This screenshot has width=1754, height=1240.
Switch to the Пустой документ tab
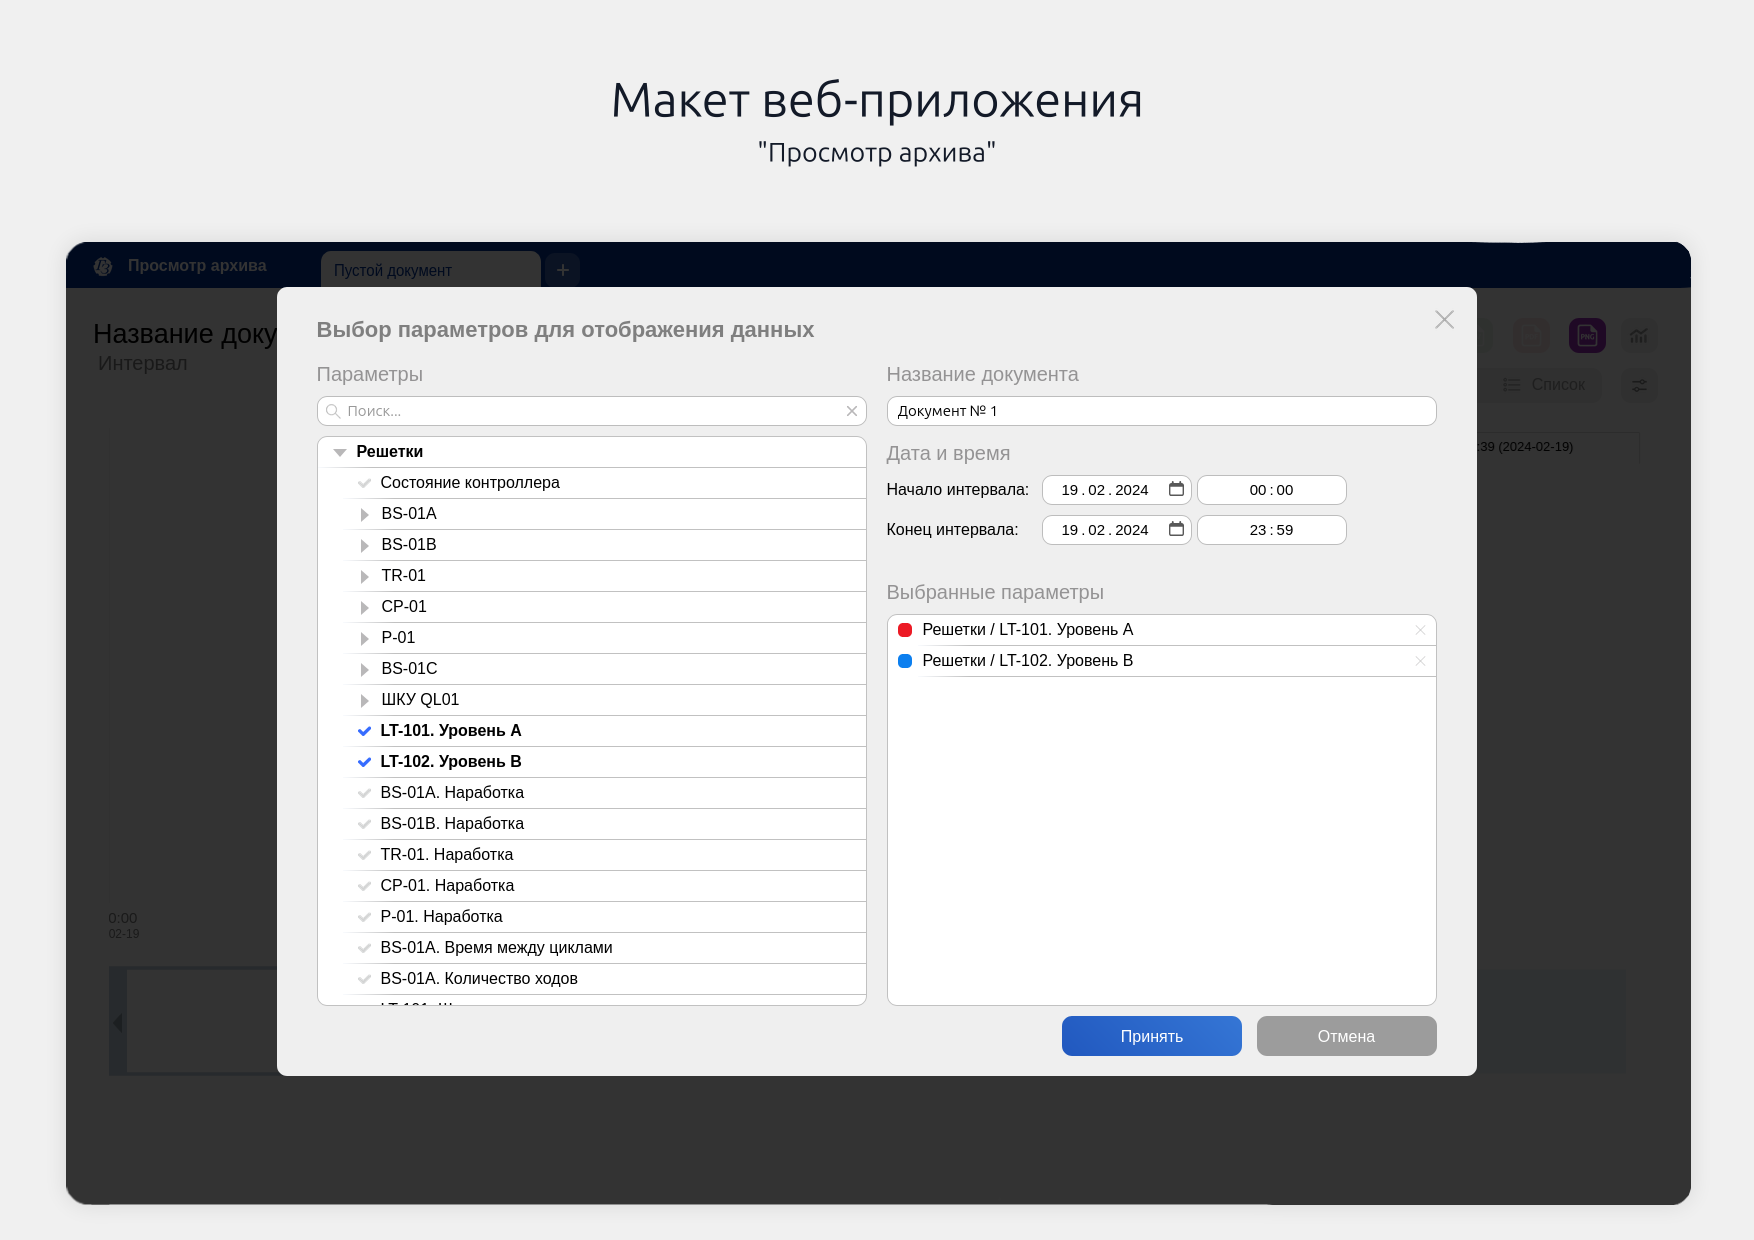tap(430, 270)
